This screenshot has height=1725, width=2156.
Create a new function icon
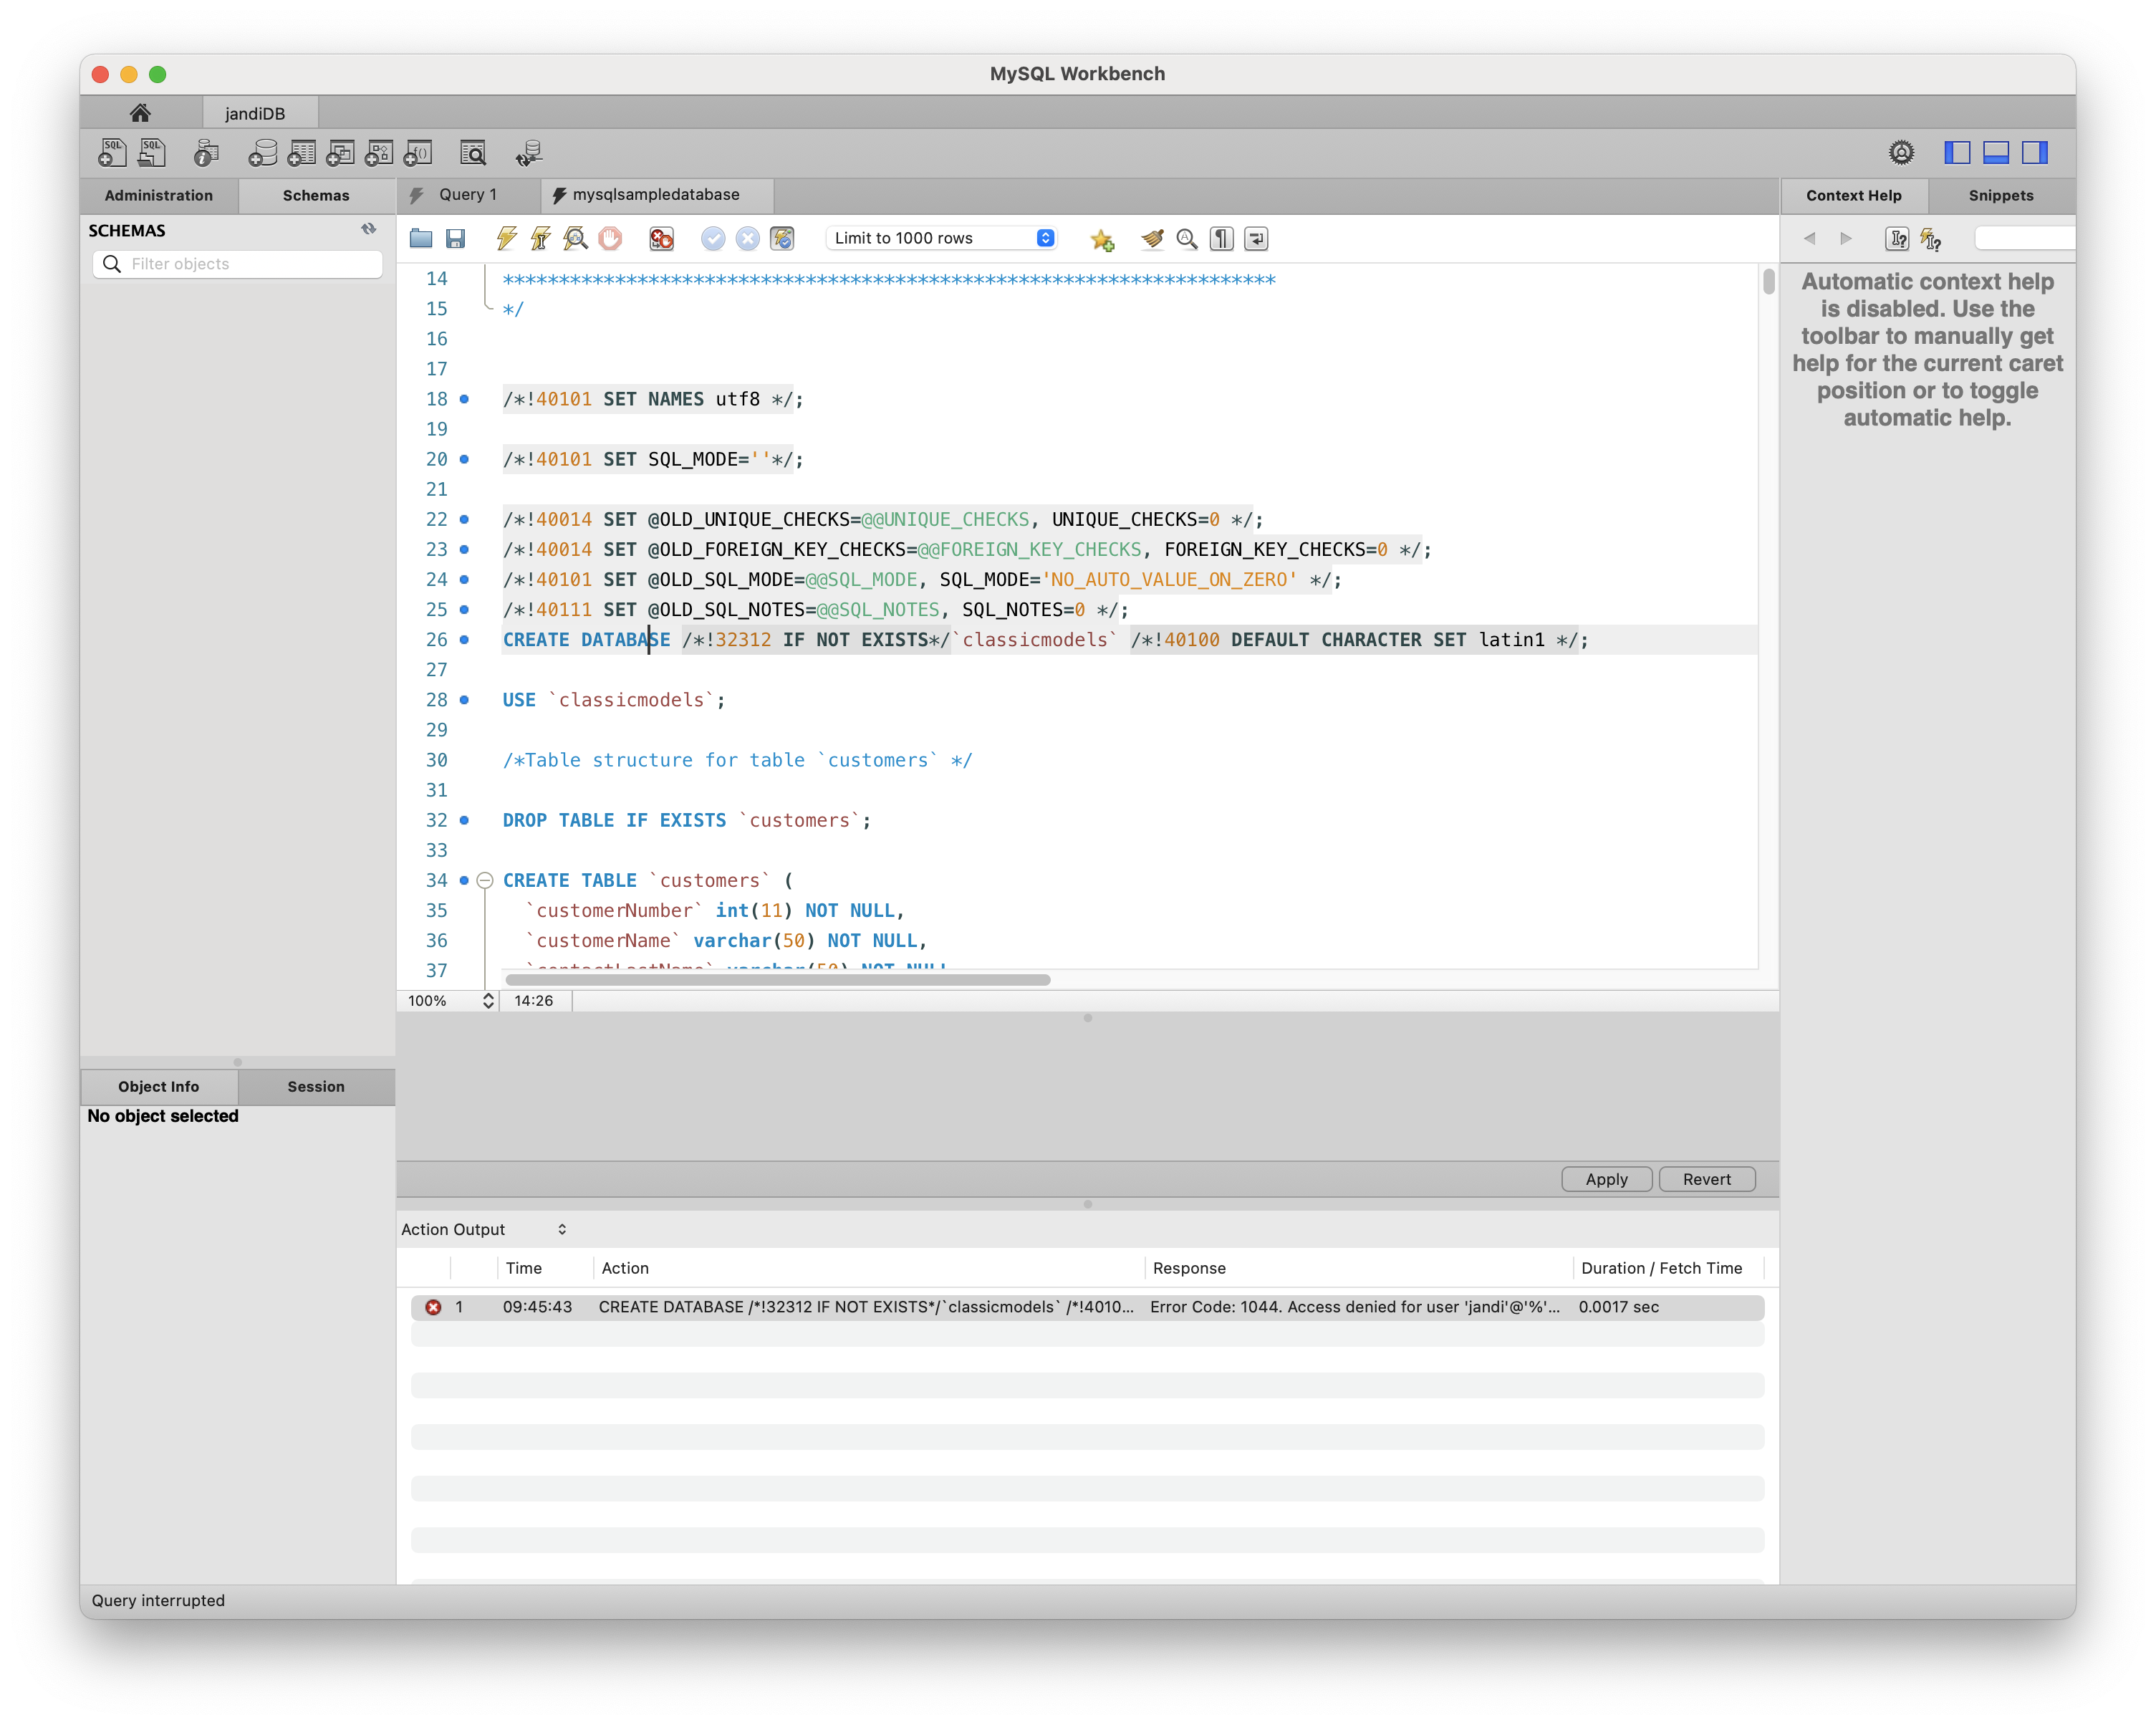[418, 152]
